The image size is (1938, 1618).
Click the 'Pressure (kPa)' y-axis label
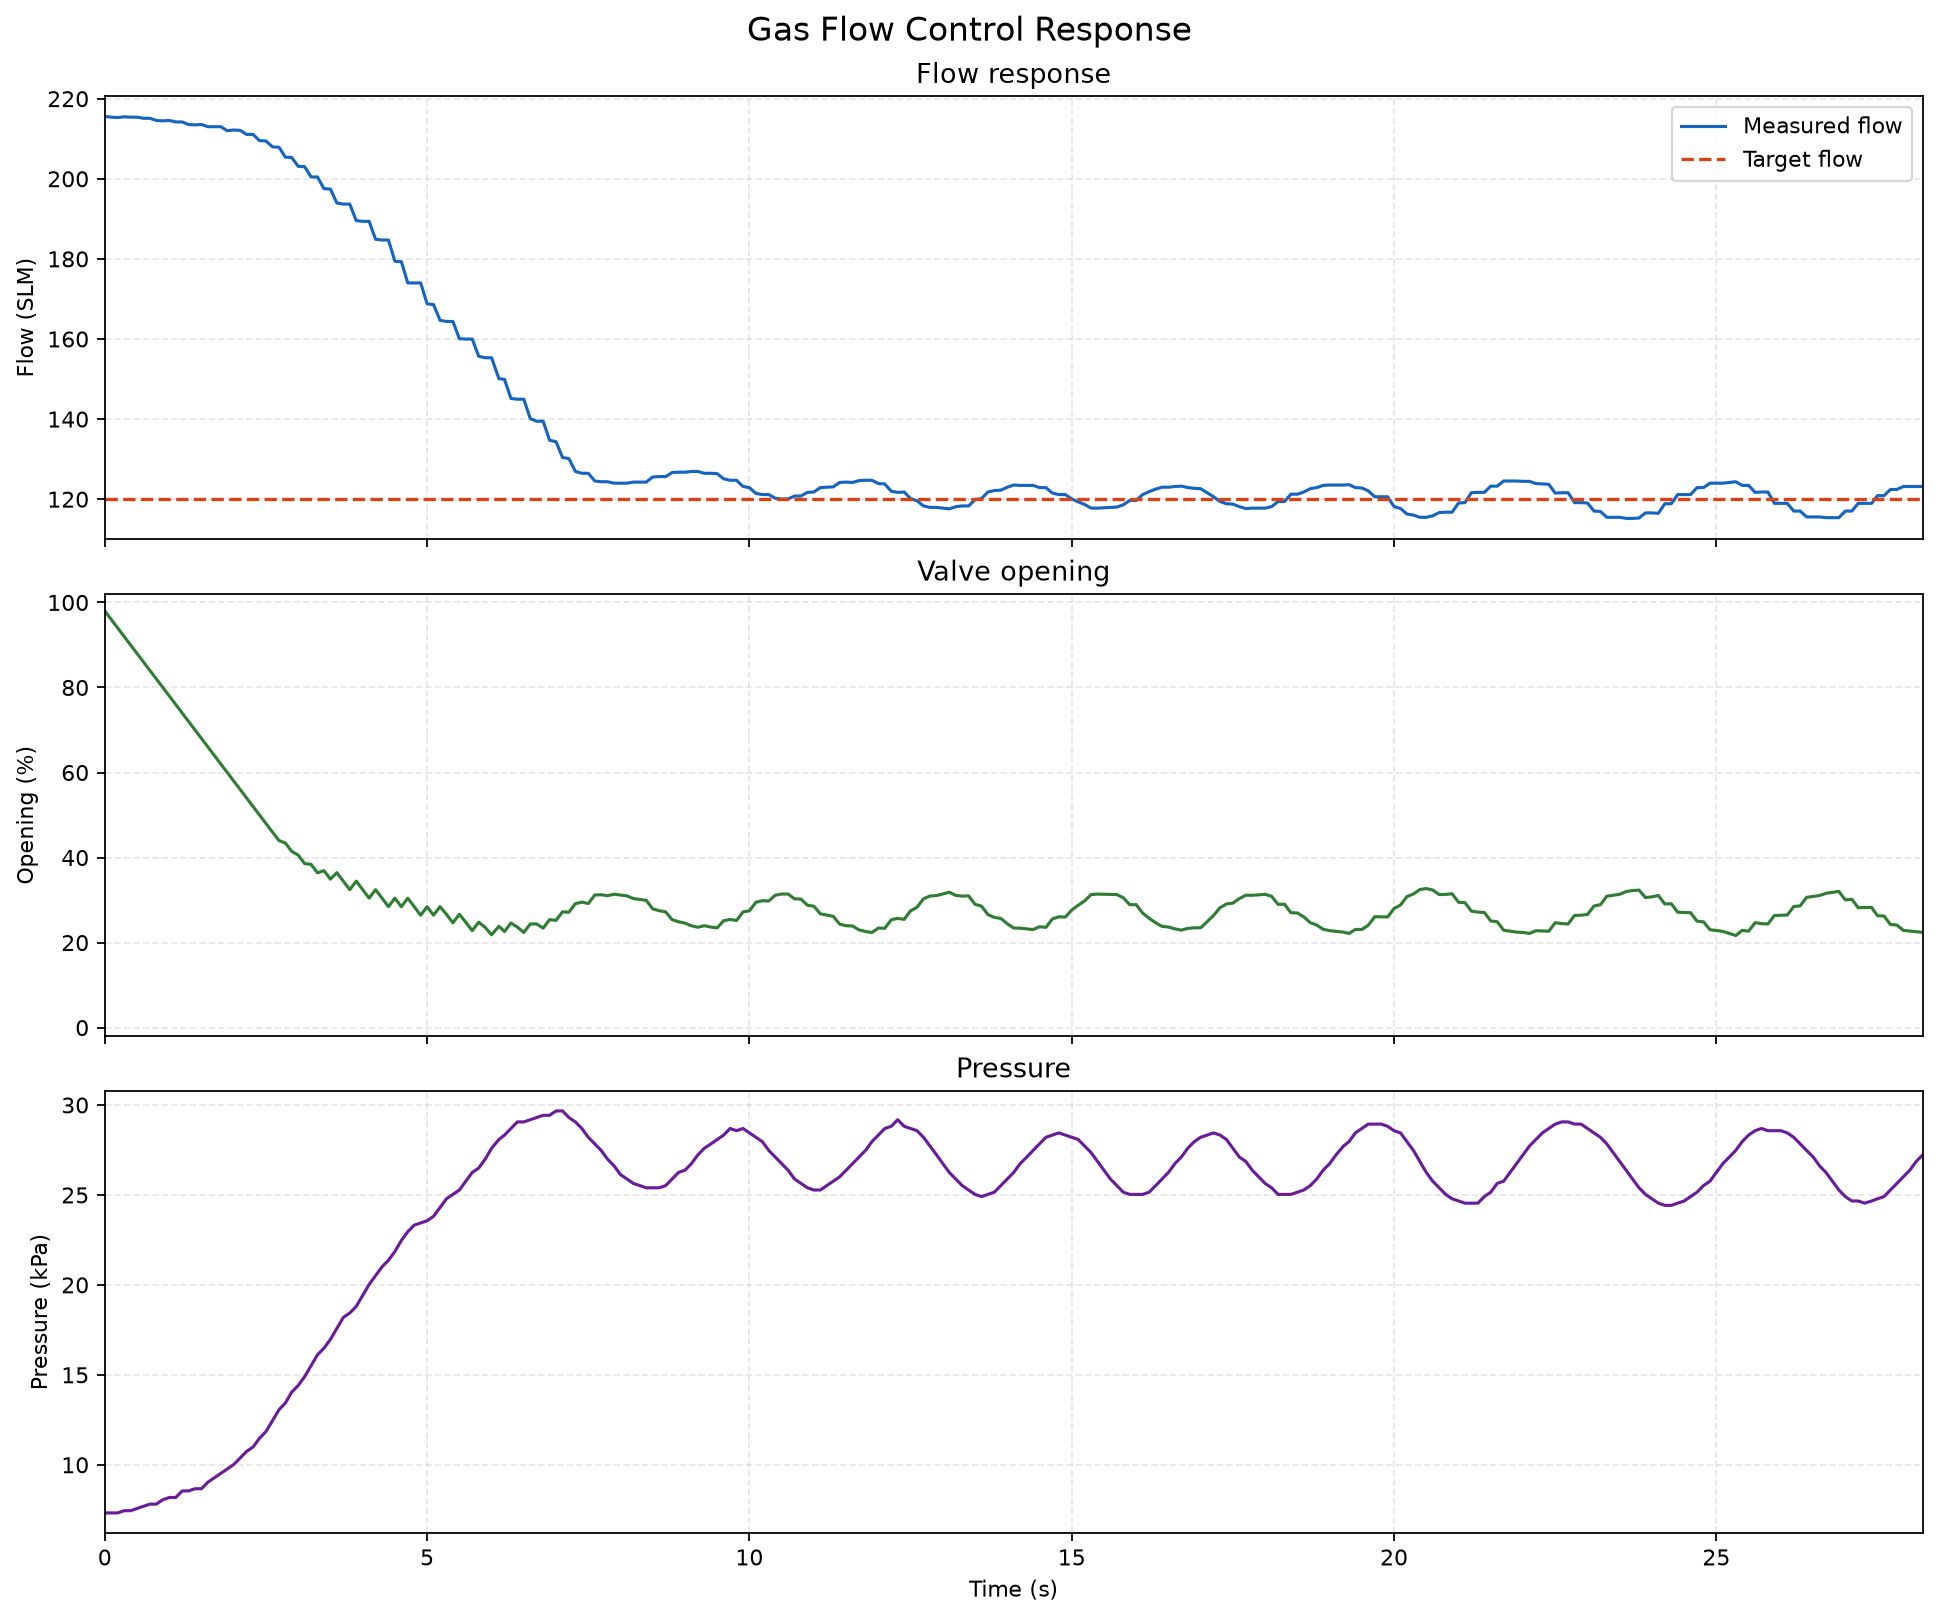point(39,1312)
